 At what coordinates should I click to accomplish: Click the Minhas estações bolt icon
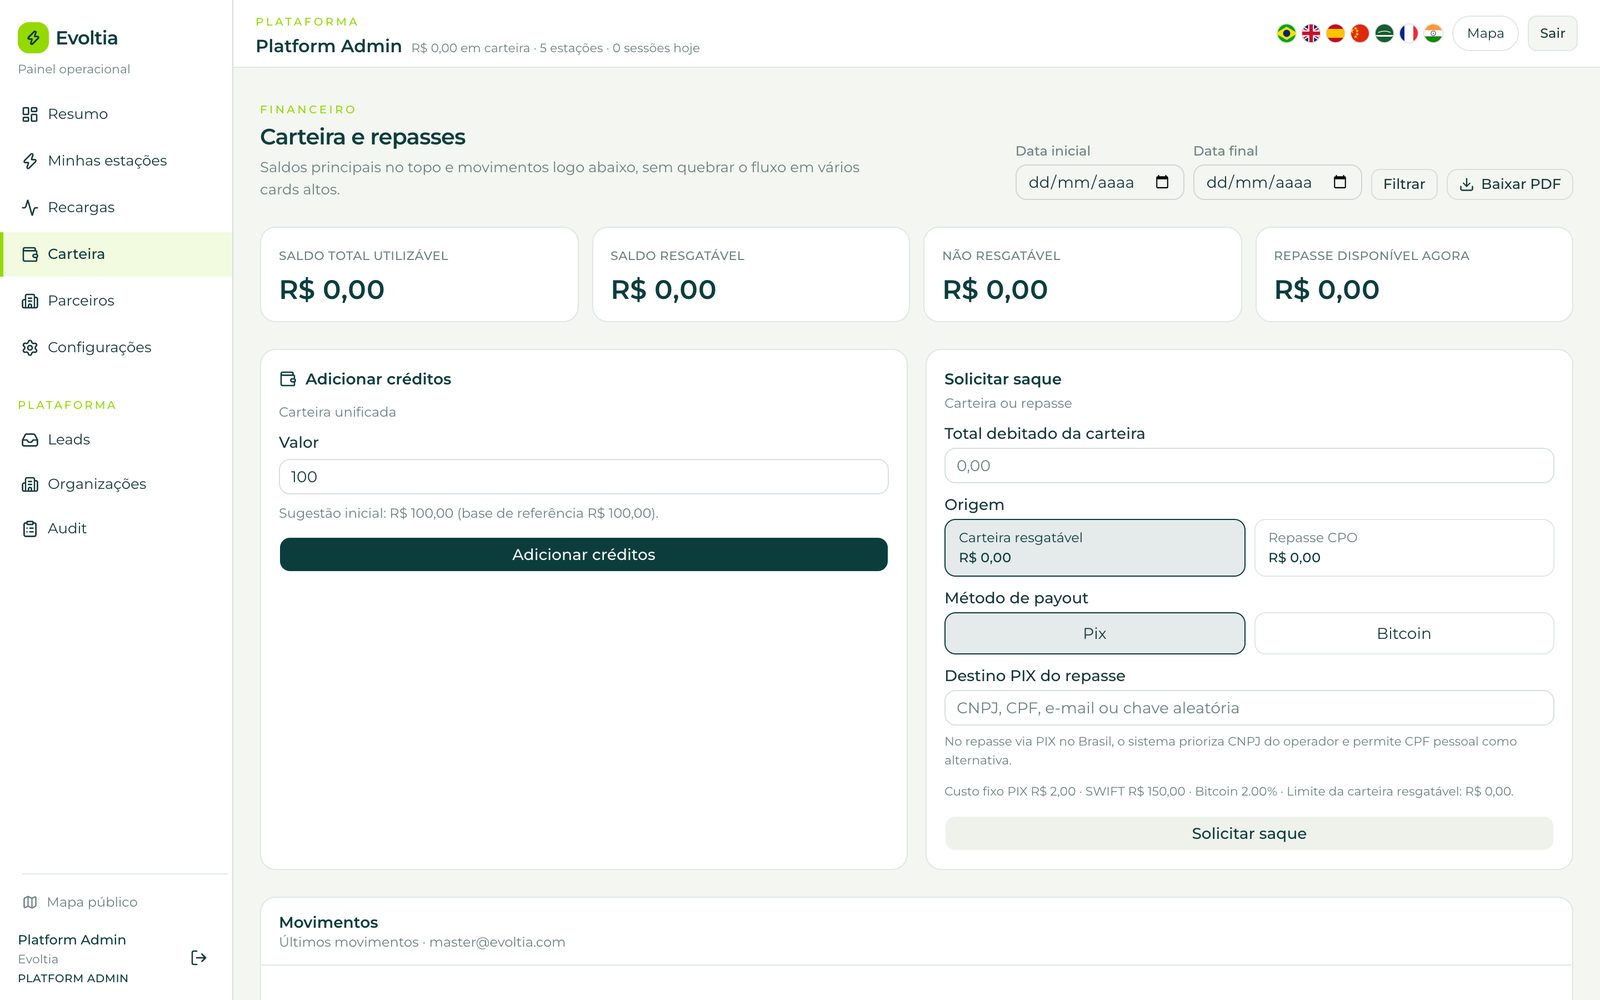pos(30,161)
